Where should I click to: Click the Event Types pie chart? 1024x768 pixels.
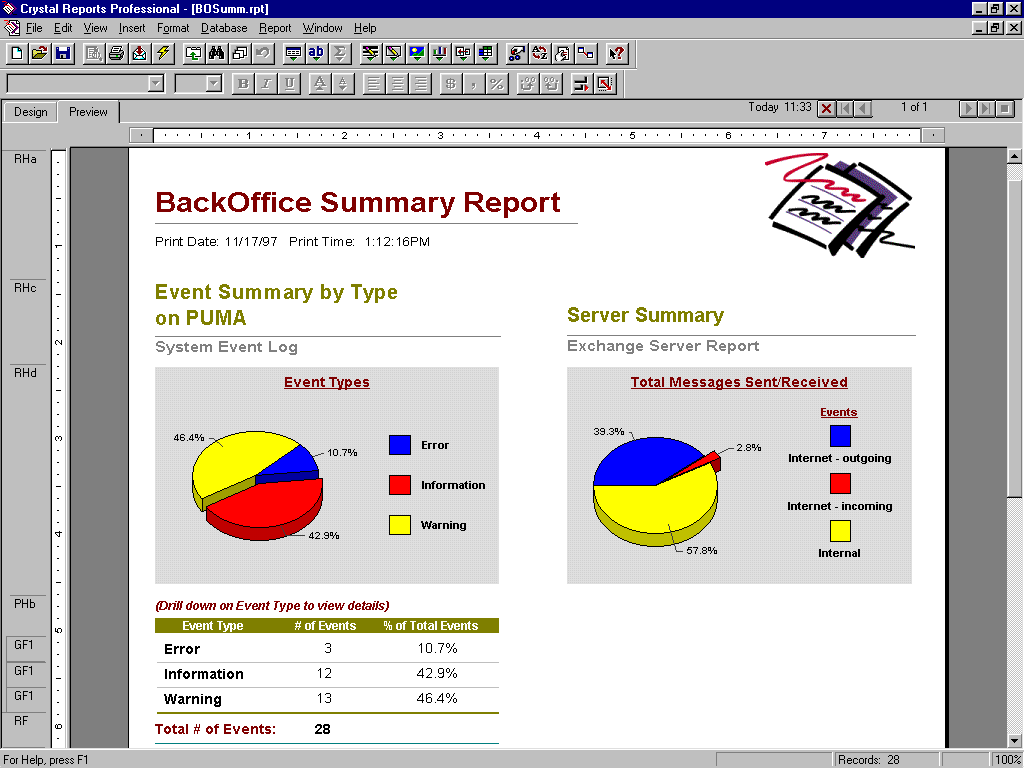[257, 485]
